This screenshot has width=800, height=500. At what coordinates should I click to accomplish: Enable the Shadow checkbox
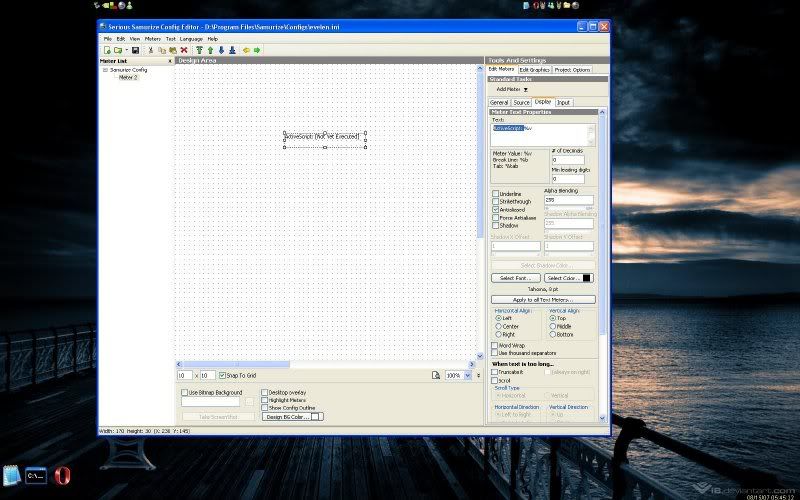pos(495,226)
